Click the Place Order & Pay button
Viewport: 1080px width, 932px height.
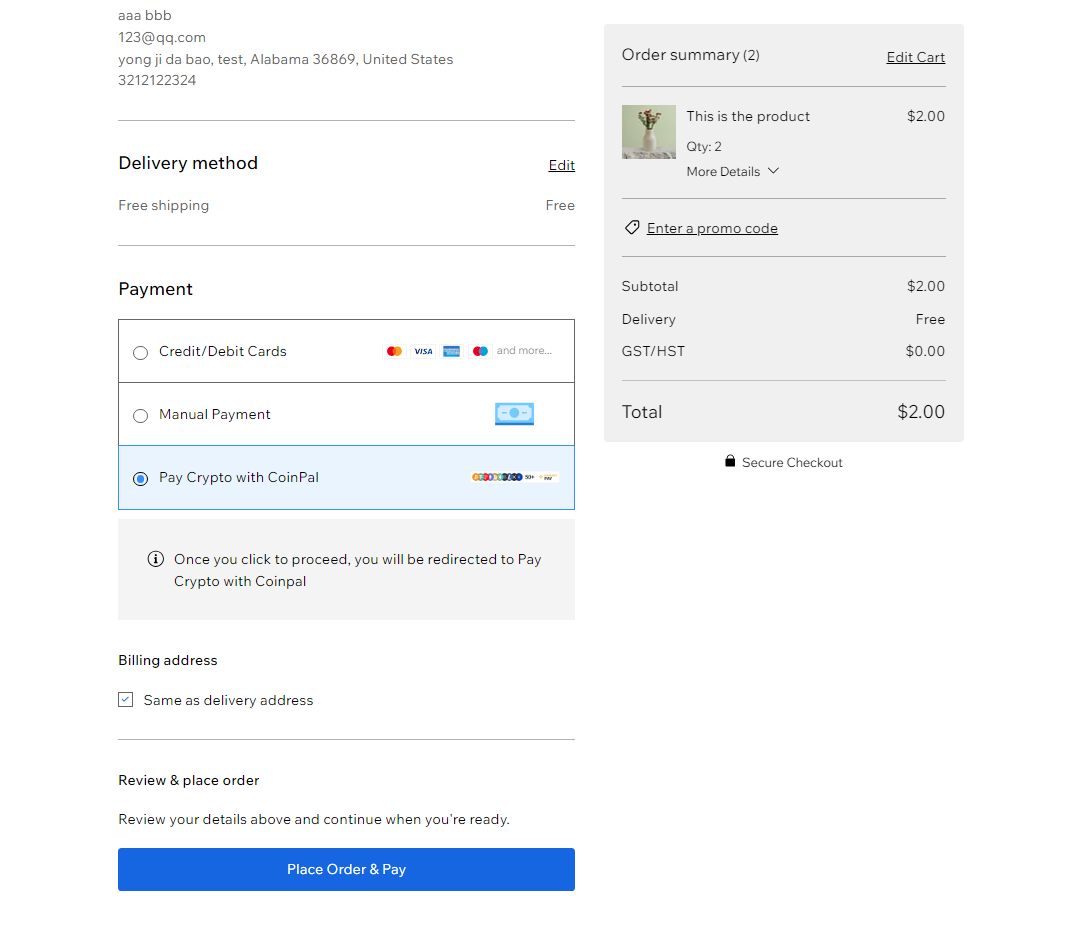pyautogui.click(x=346, y=869)
